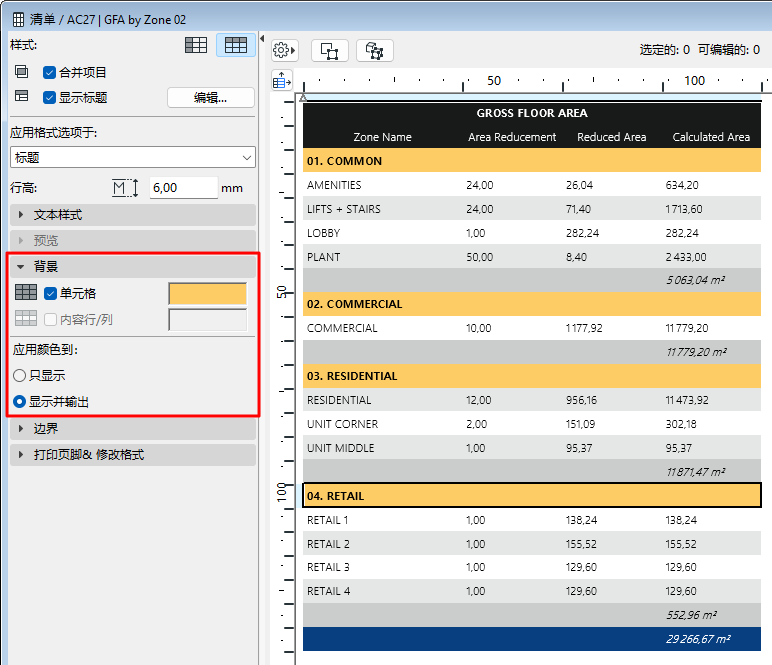
Task: Click the 可编辑的: 0 editable counter
Action: click(x=729, y=49)
